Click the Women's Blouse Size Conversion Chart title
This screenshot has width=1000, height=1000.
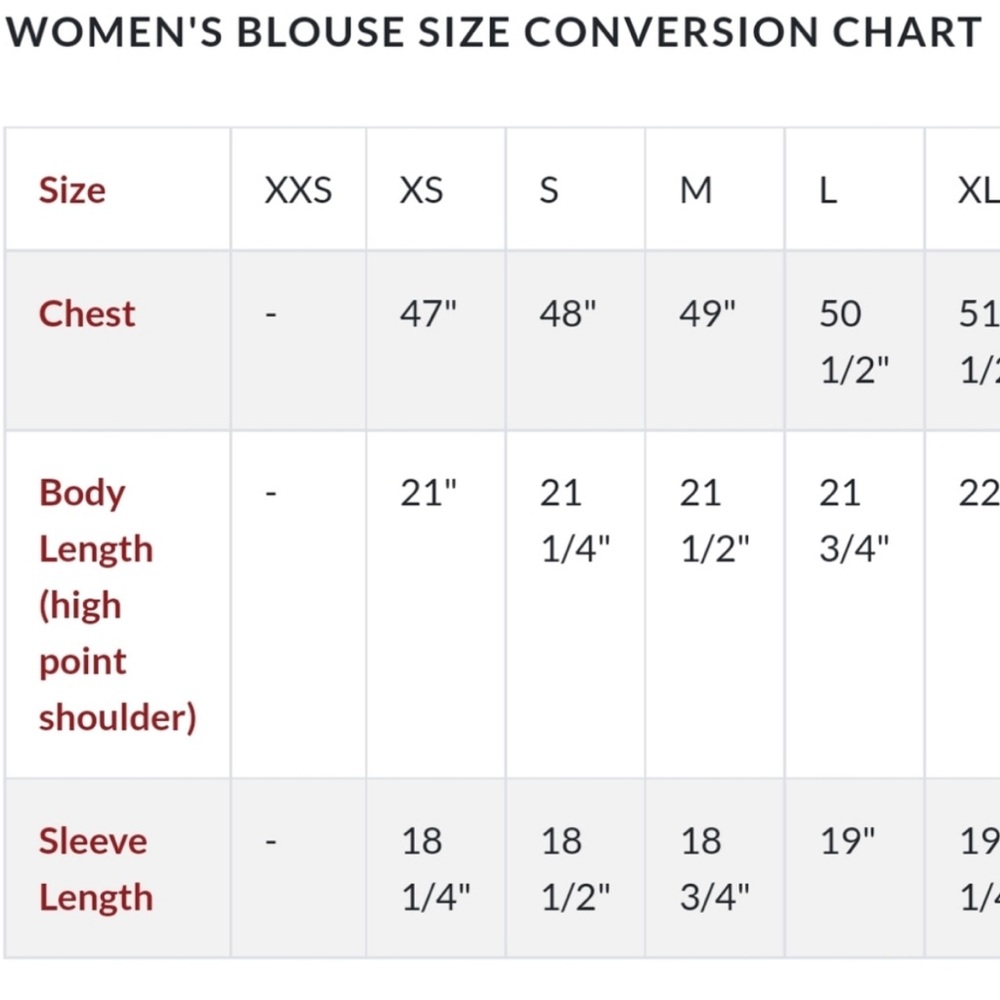click(494, 32)
